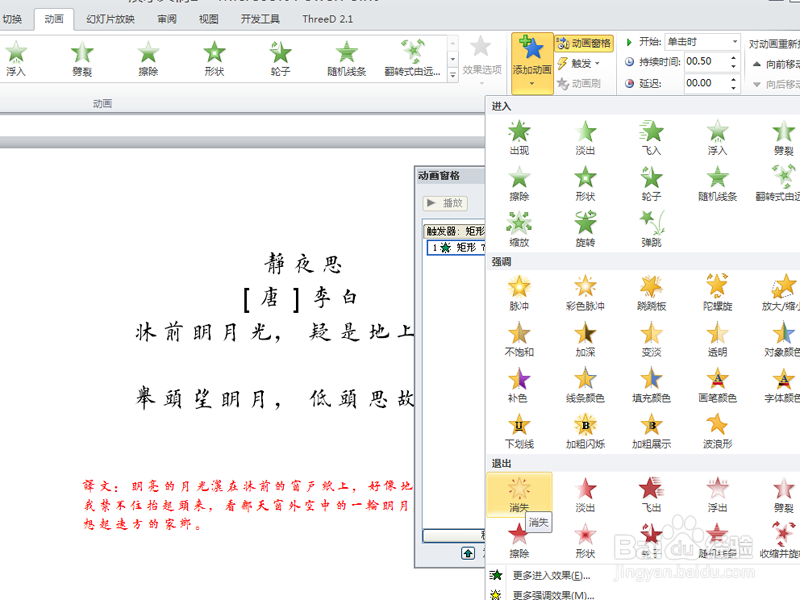Click the move-up arrow in animation pane
This screenshot has width=800, height=600.
click(x=468, y=553)
